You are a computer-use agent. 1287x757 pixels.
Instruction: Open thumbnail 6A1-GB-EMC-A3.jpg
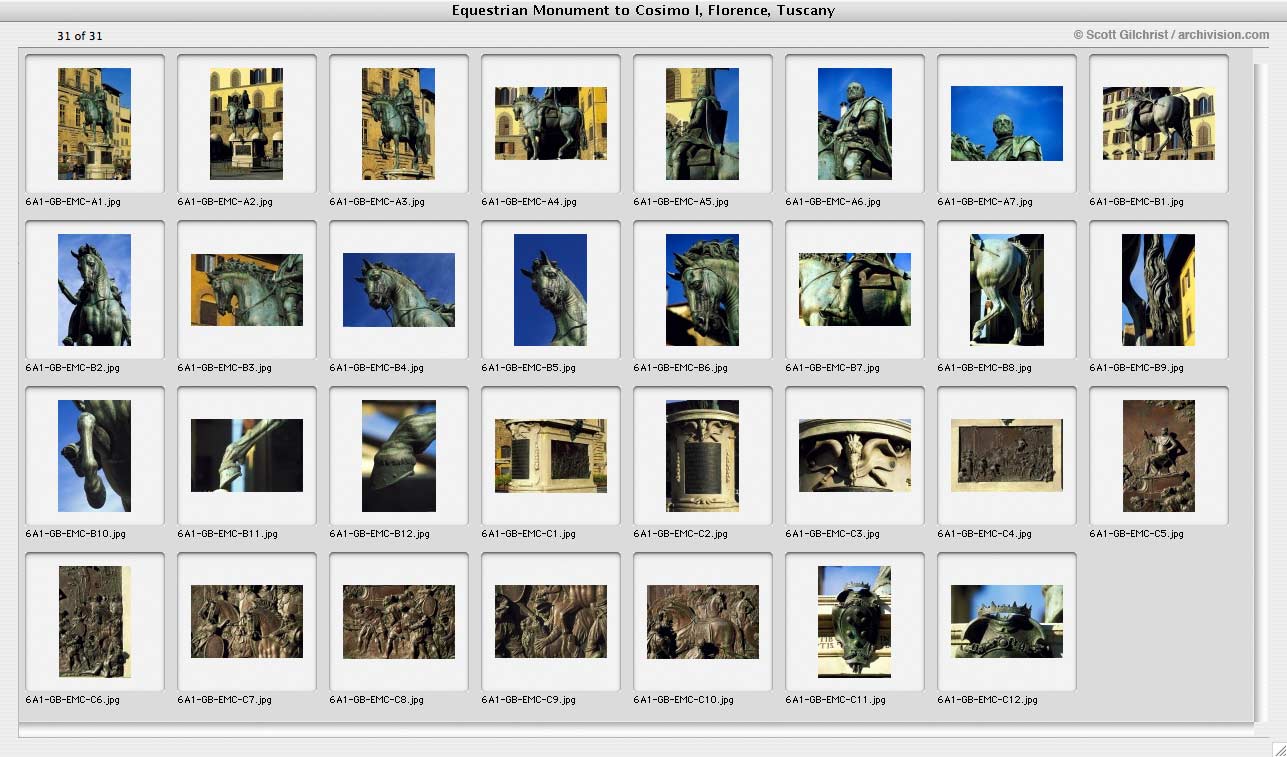coord(398,123)
